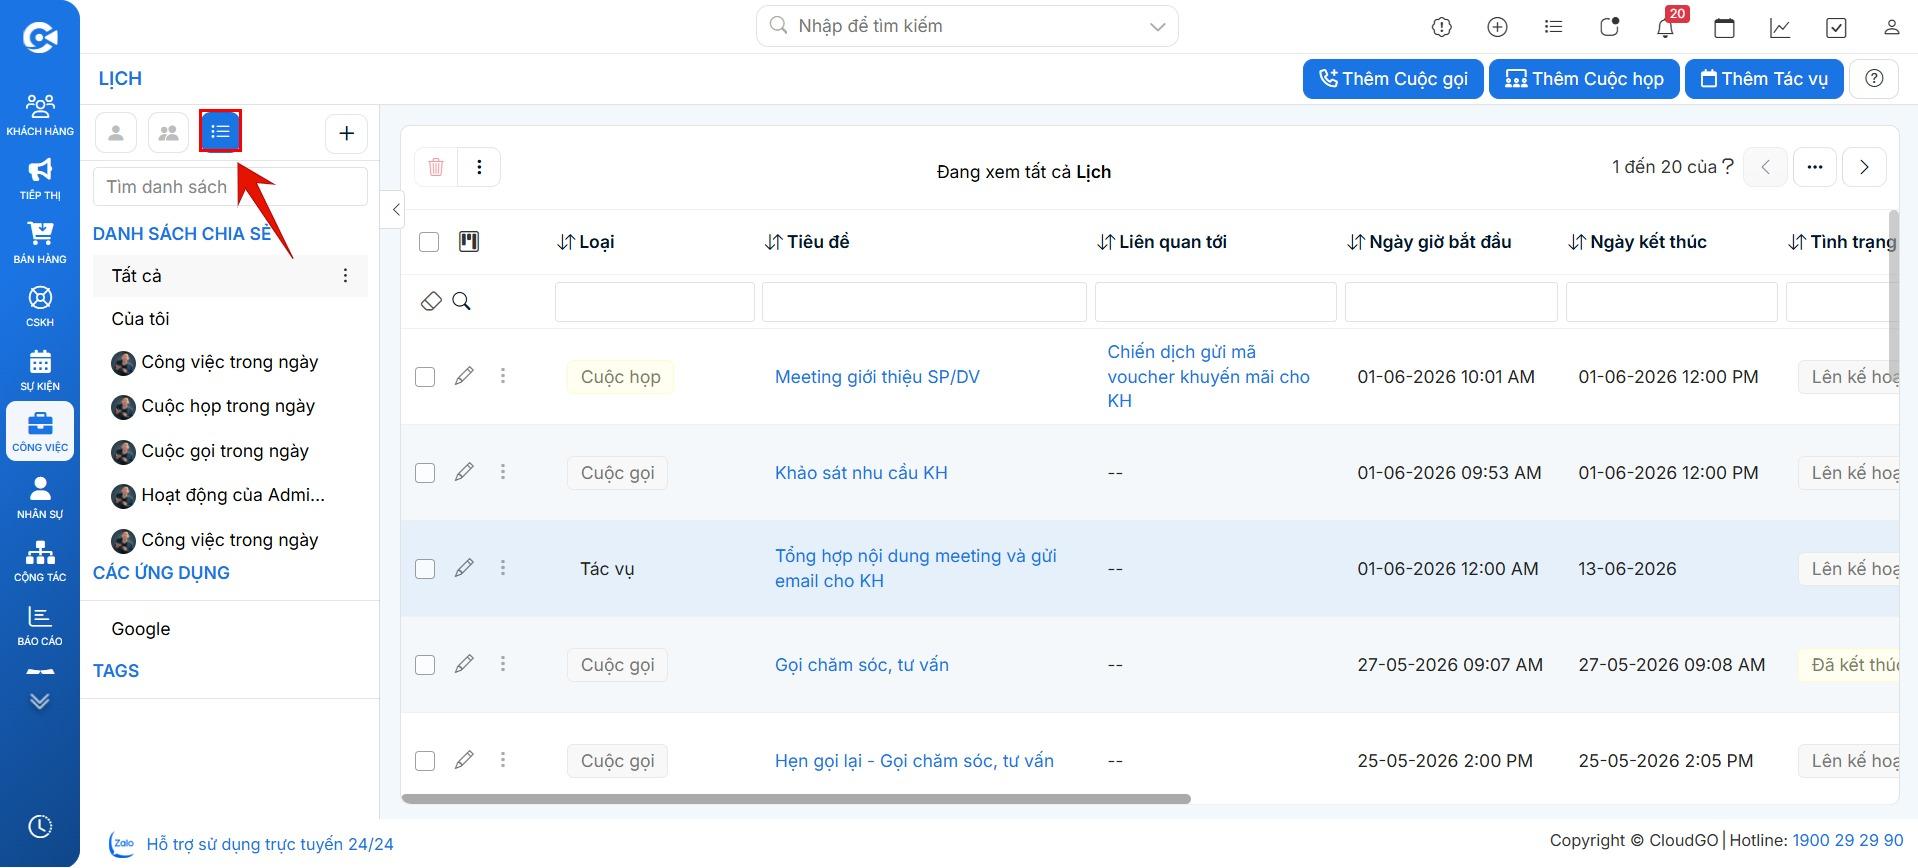The height and width of the screenshot is (868, 1918).
Task: Toggle the select-all checkbox in header
Action: point(429,242)
